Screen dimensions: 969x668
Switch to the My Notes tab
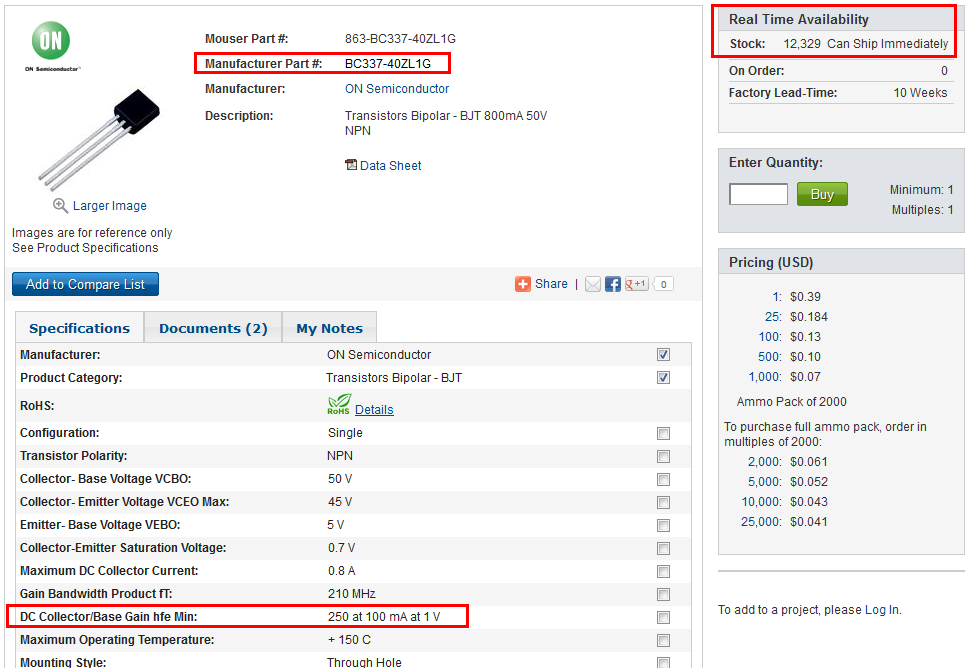point(329,328)
